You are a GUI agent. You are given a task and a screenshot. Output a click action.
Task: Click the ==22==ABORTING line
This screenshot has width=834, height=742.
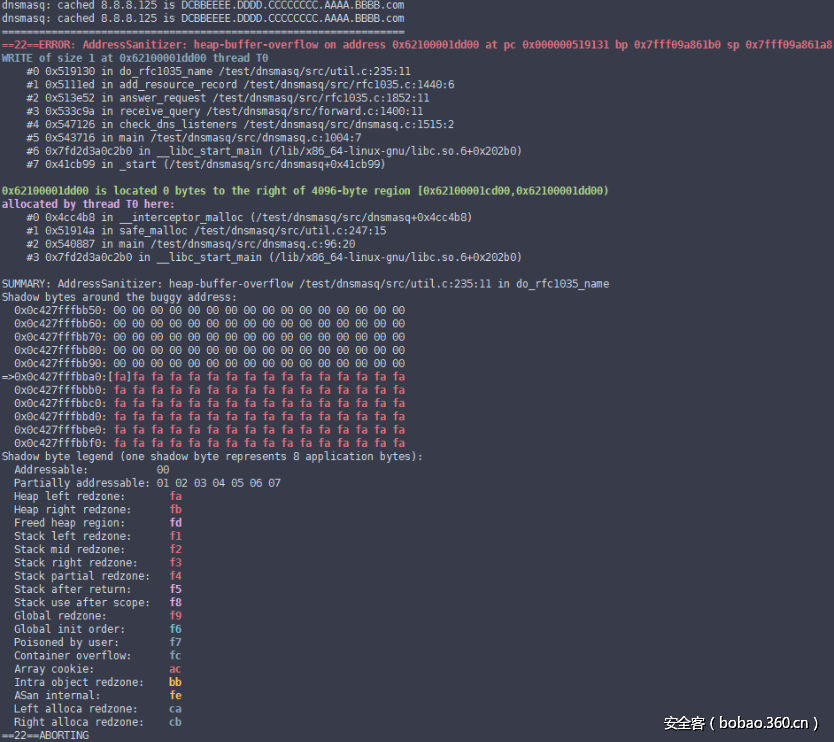pyautogui.click(x=45, y=735)
